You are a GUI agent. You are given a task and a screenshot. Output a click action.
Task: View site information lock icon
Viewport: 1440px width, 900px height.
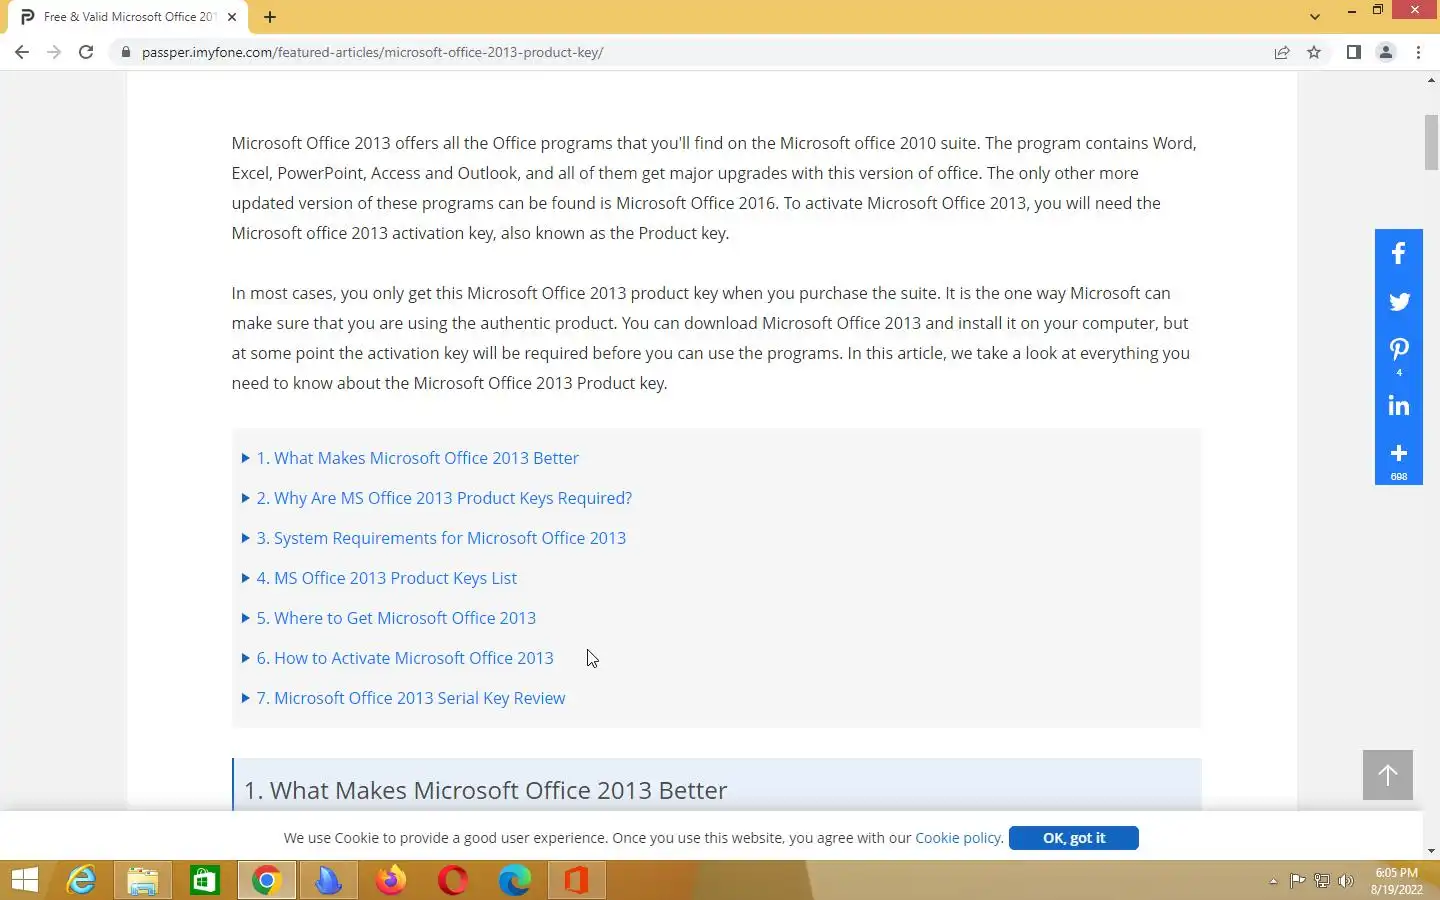(126, 52)
